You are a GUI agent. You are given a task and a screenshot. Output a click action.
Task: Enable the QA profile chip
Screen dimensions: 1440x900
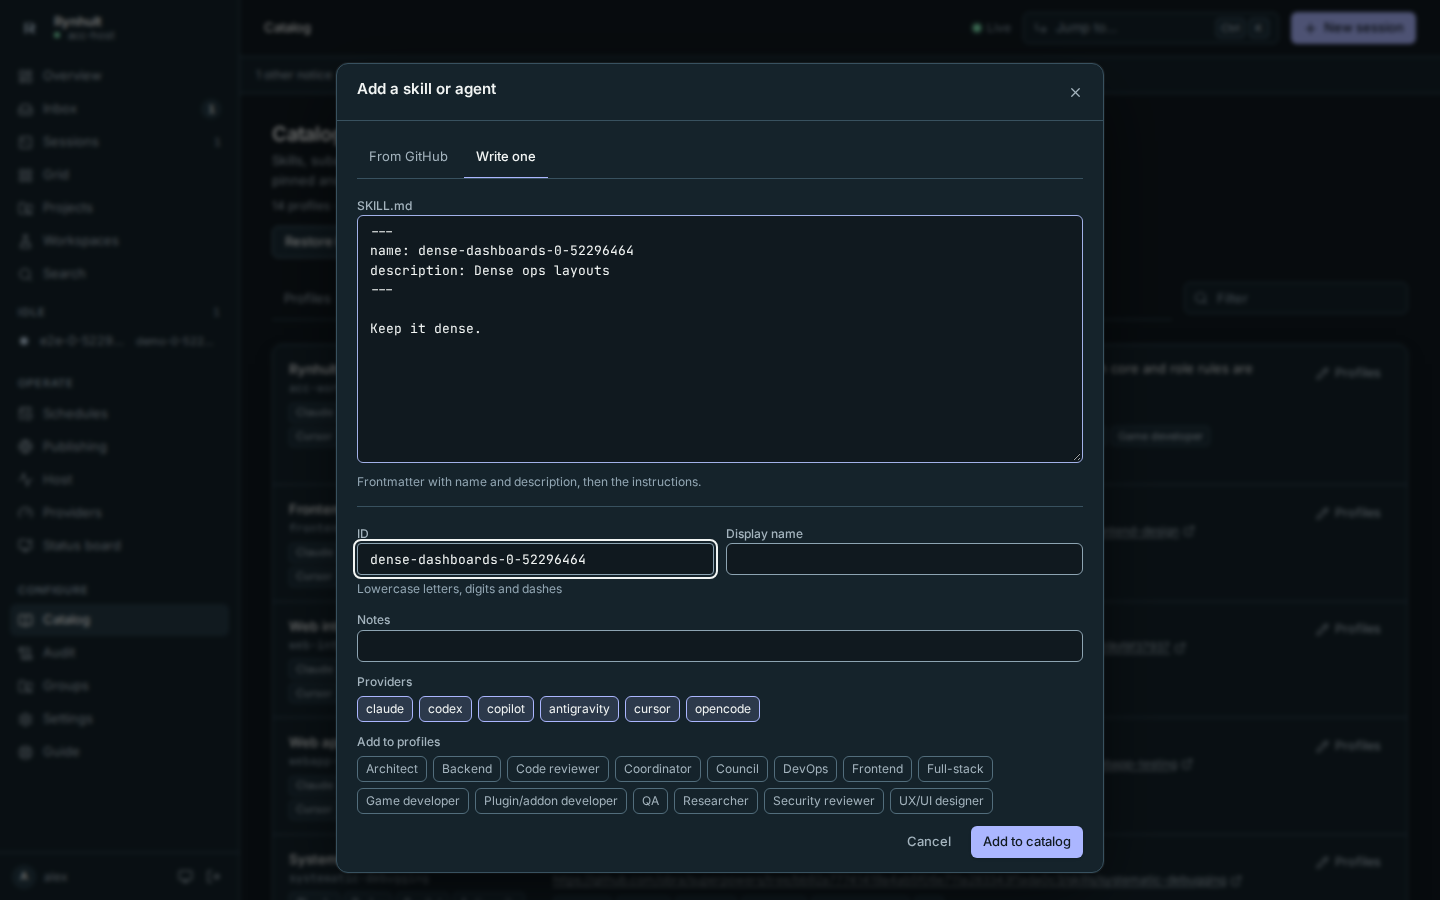[x=650, y=801]
